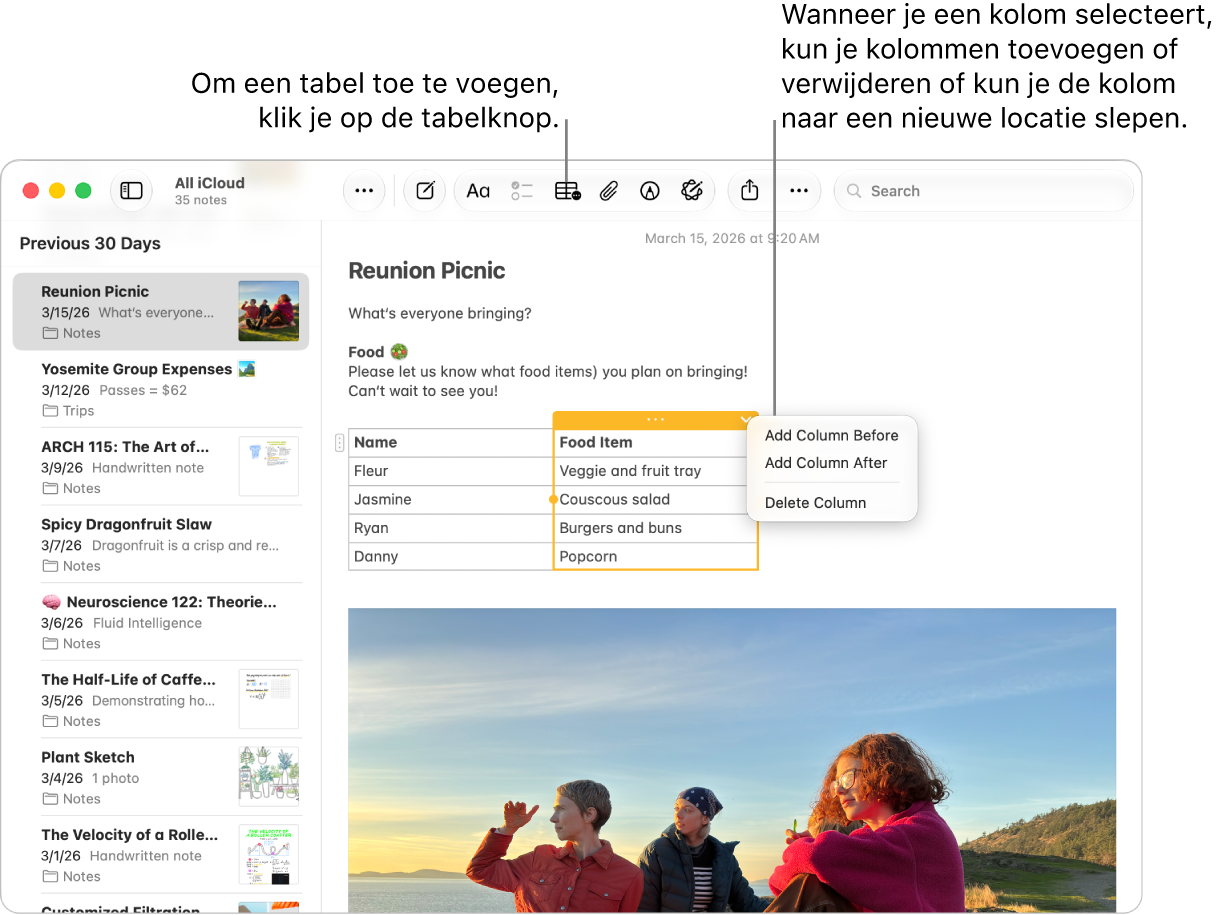Image resolution: width=1218 pixels, height=915 pixels.
Task: Choose Add Column After
Action: (826, 463)
